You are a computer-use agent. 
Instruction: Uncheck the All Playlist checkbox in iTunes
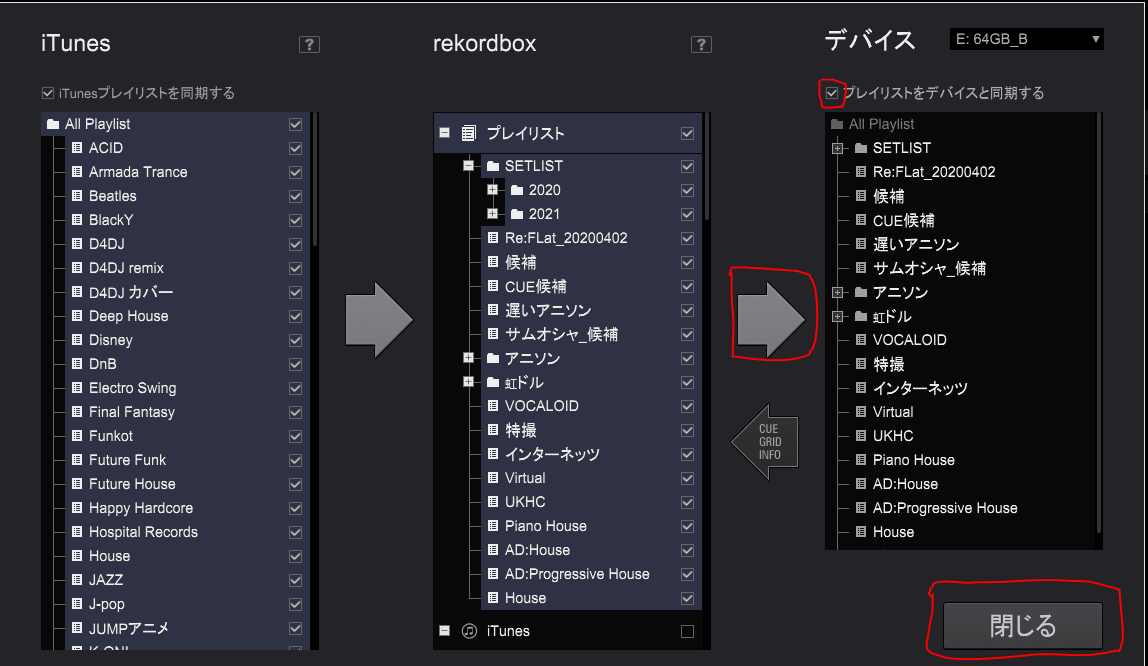pyautogui.click(x=295, y=124)
